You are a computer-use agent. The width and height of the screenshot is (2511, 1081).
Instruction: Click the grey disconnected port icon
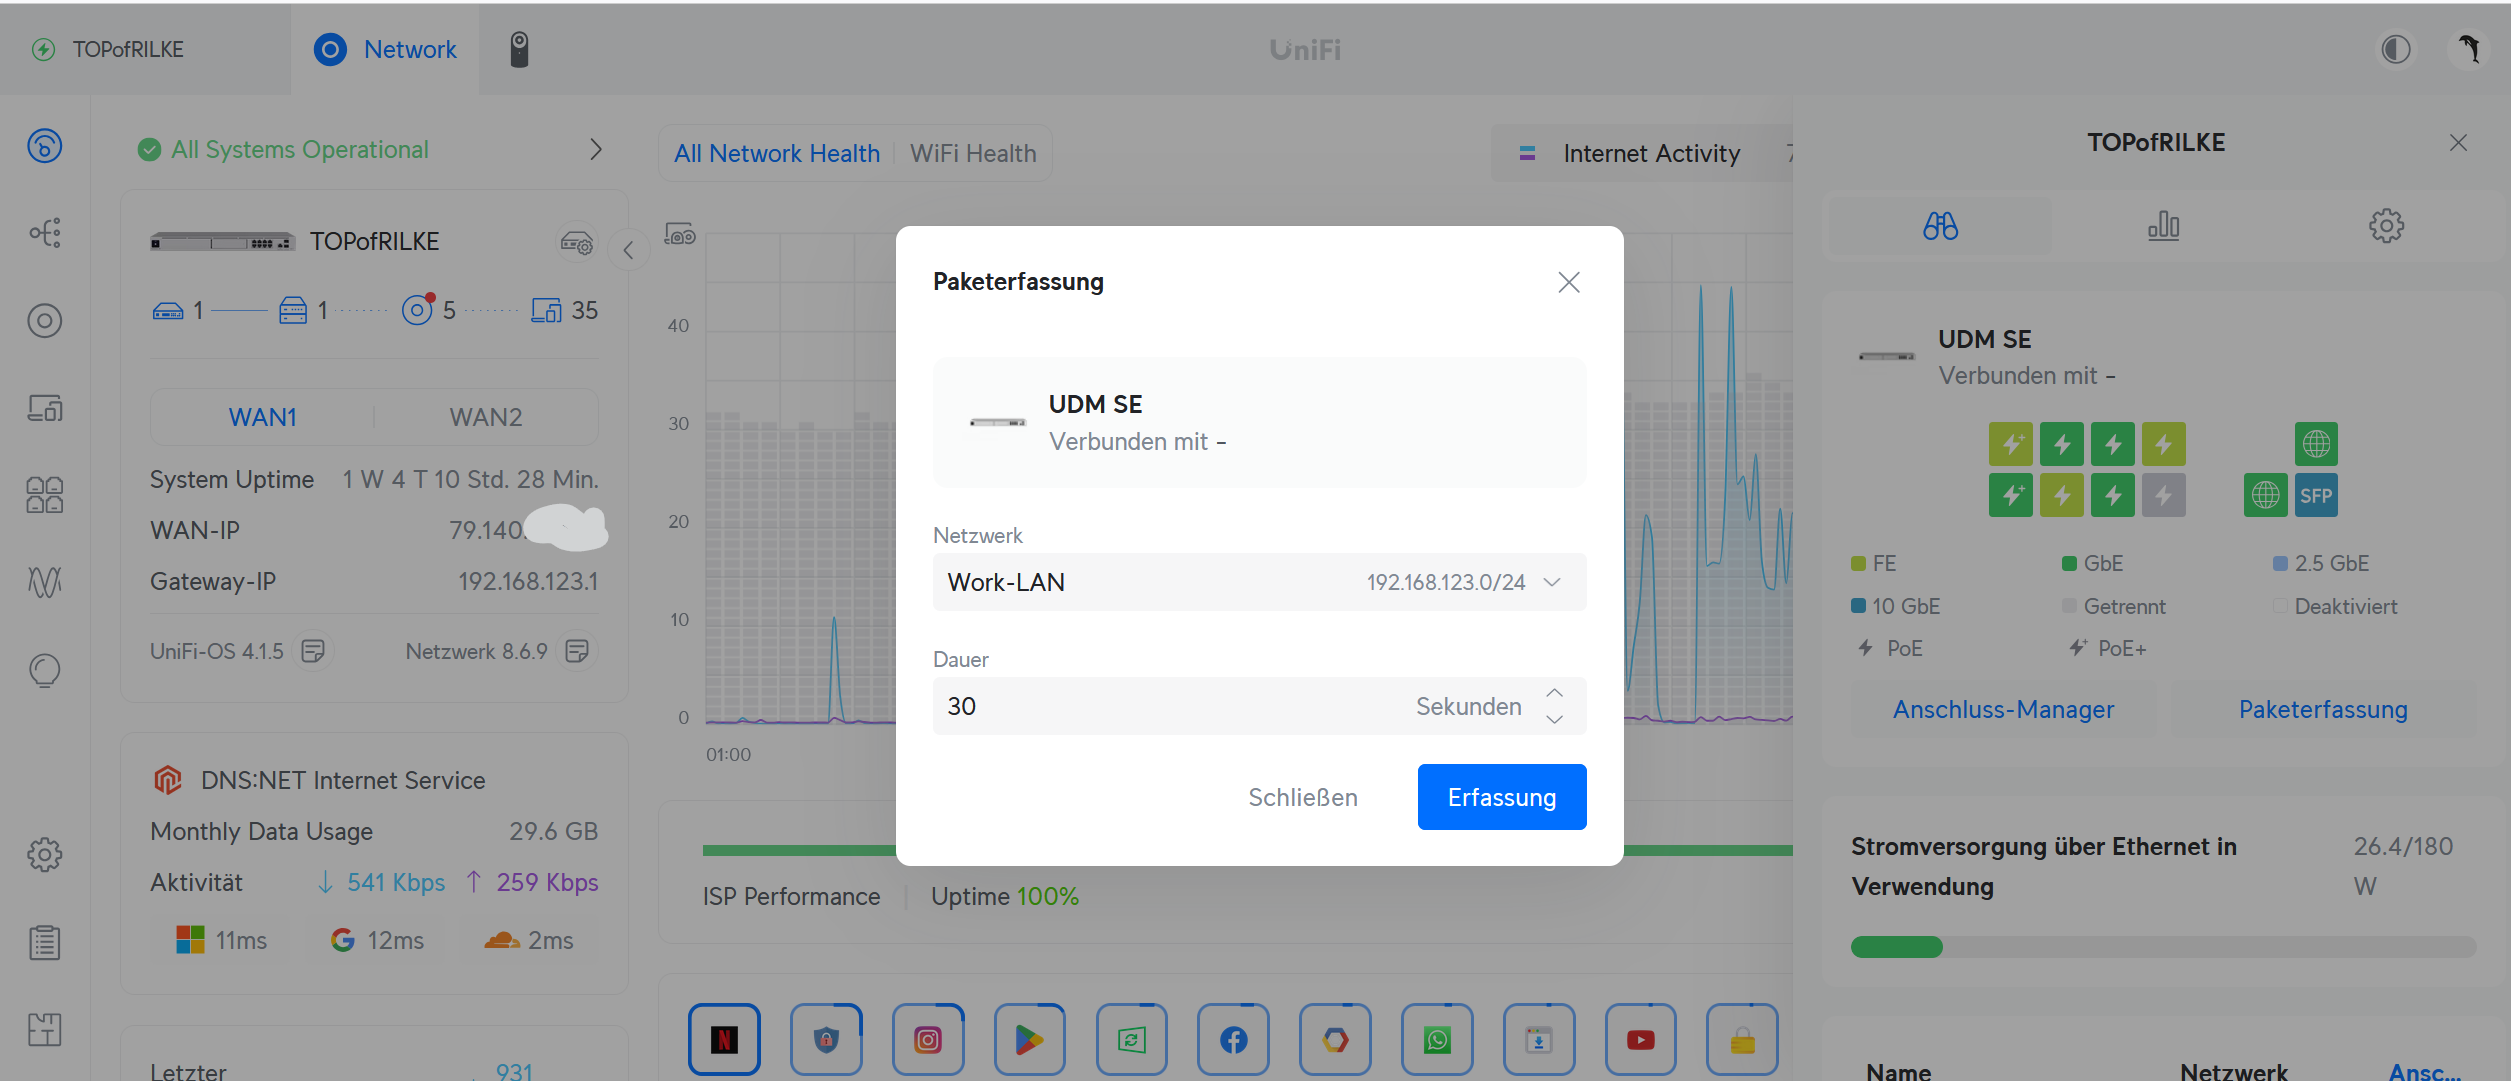[2163, 495]
